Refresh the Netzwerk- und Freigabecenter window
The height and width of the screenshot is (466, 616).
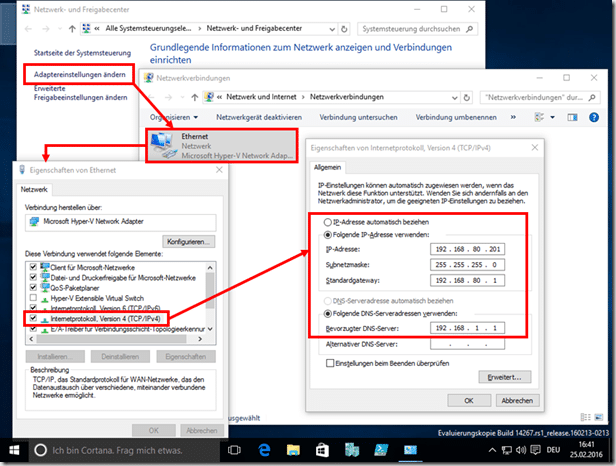(x=344, y=29)
